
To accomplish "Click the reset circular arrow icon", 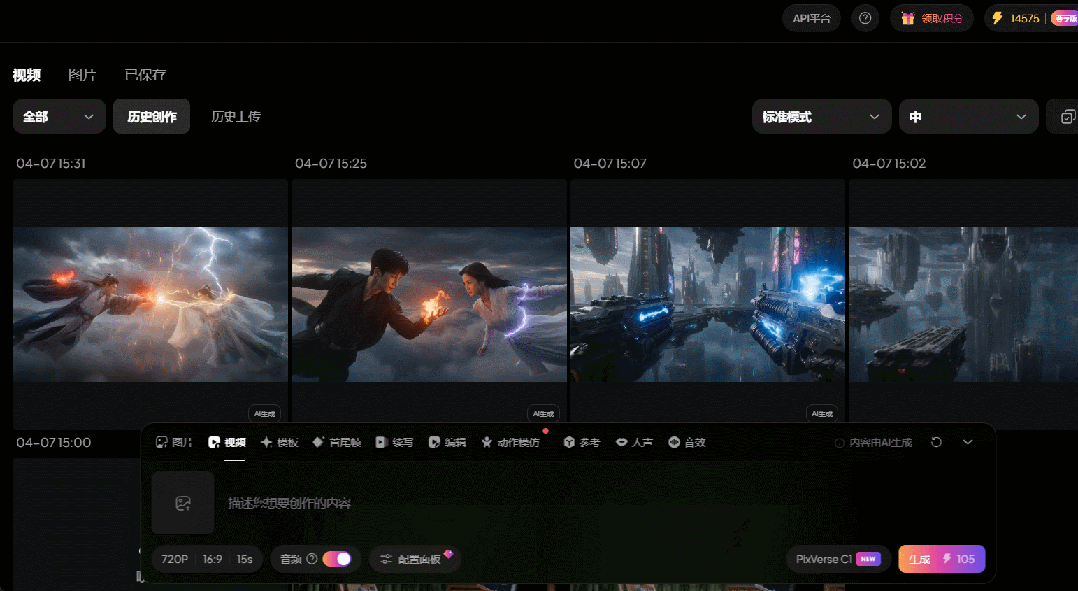I will click(x=936, y=442).
